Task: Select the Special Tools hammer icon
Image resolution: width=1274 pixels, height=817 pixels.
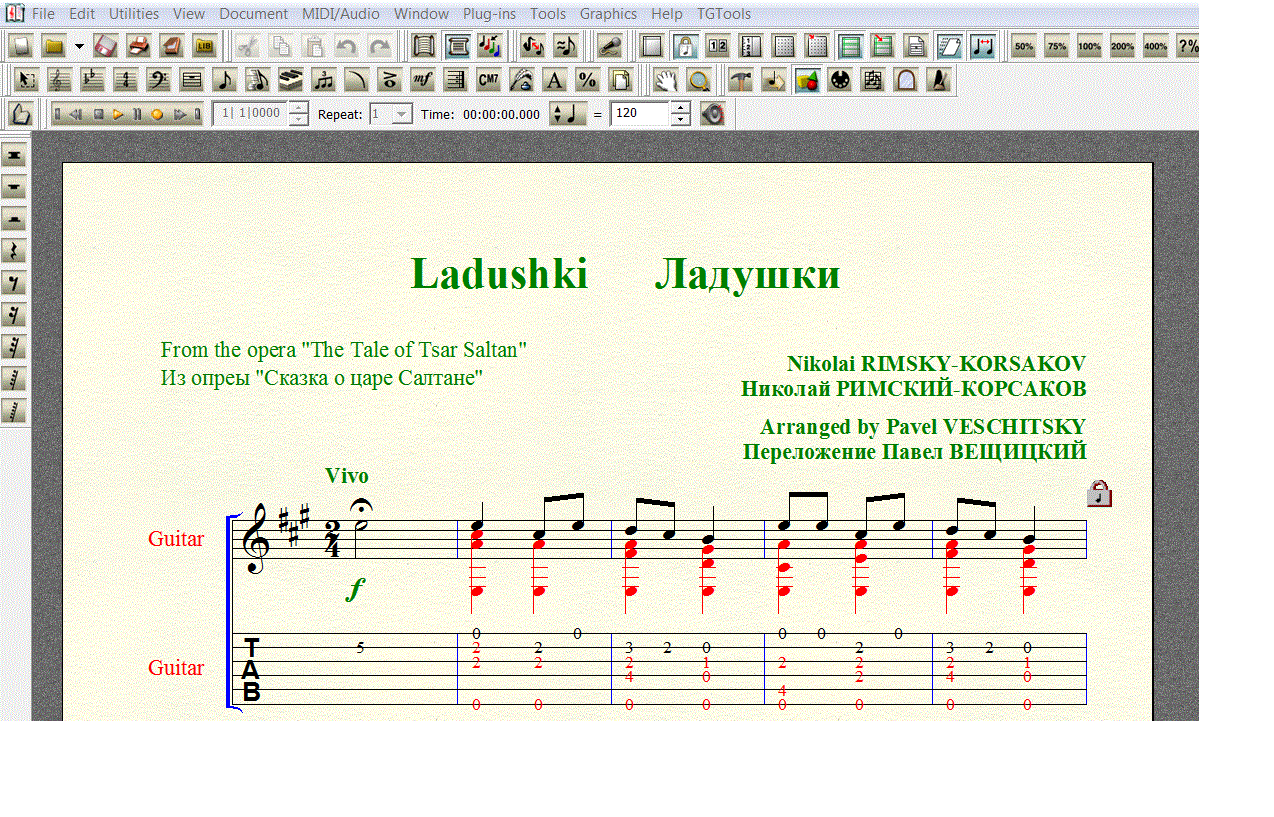Action: [x=741, y=80]
